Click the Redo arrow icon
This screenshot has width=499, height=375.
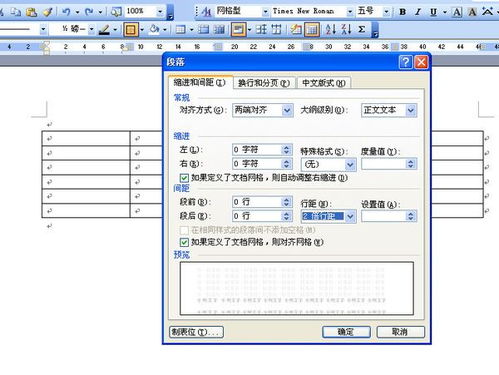(x=89, y=12)
